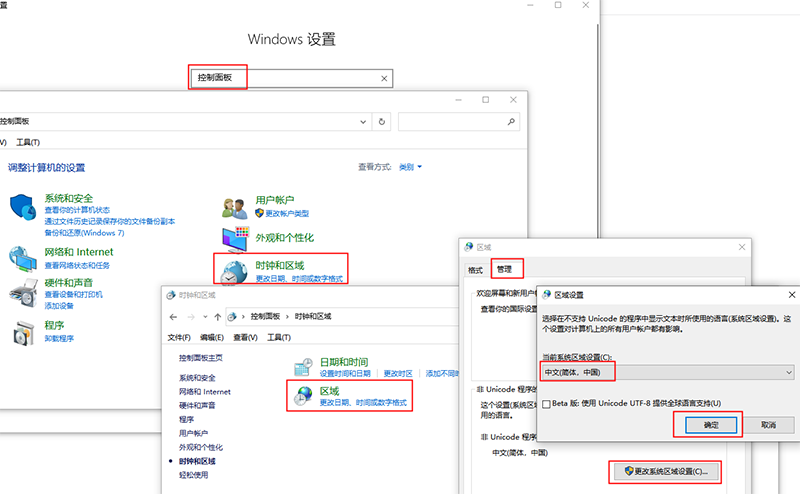
Task: Open 区域 link in 时钟和区域 window
Action: (330, 391)
